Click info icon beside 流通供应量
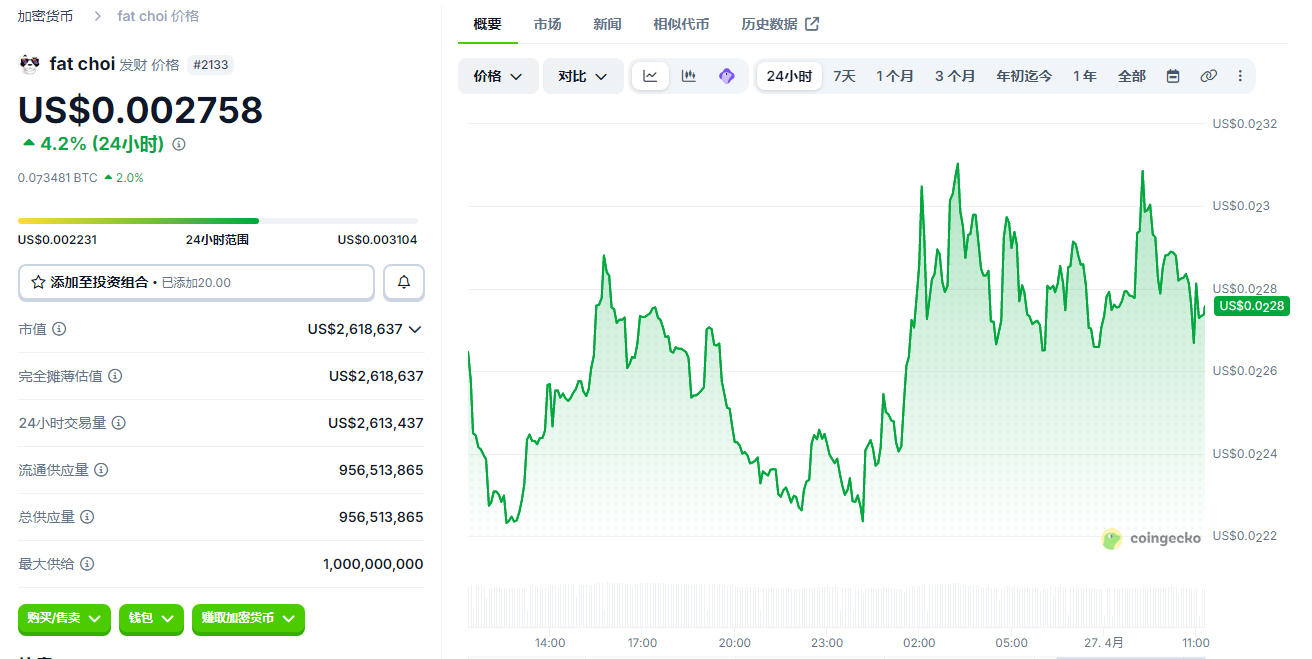 (101, 470)
